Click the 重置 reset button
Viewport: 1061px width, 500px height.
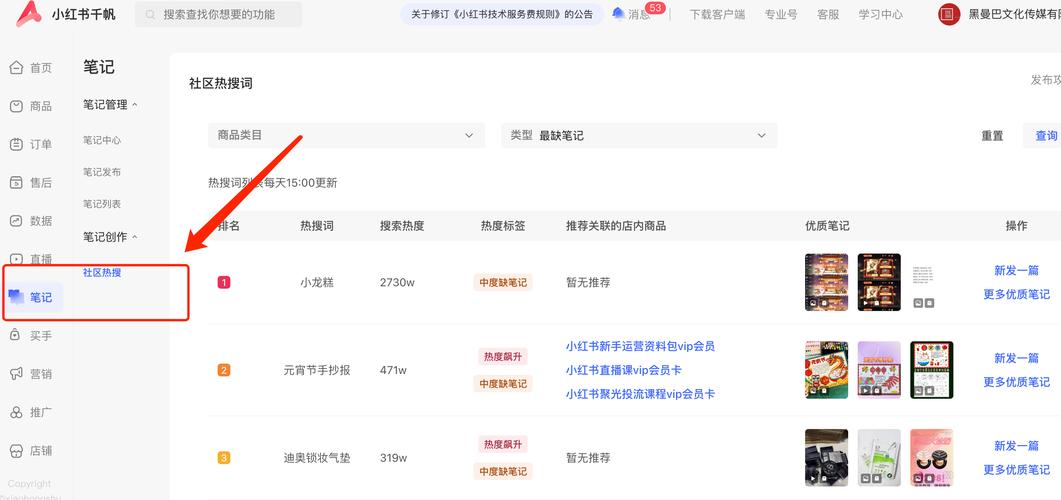pos(992,136)
